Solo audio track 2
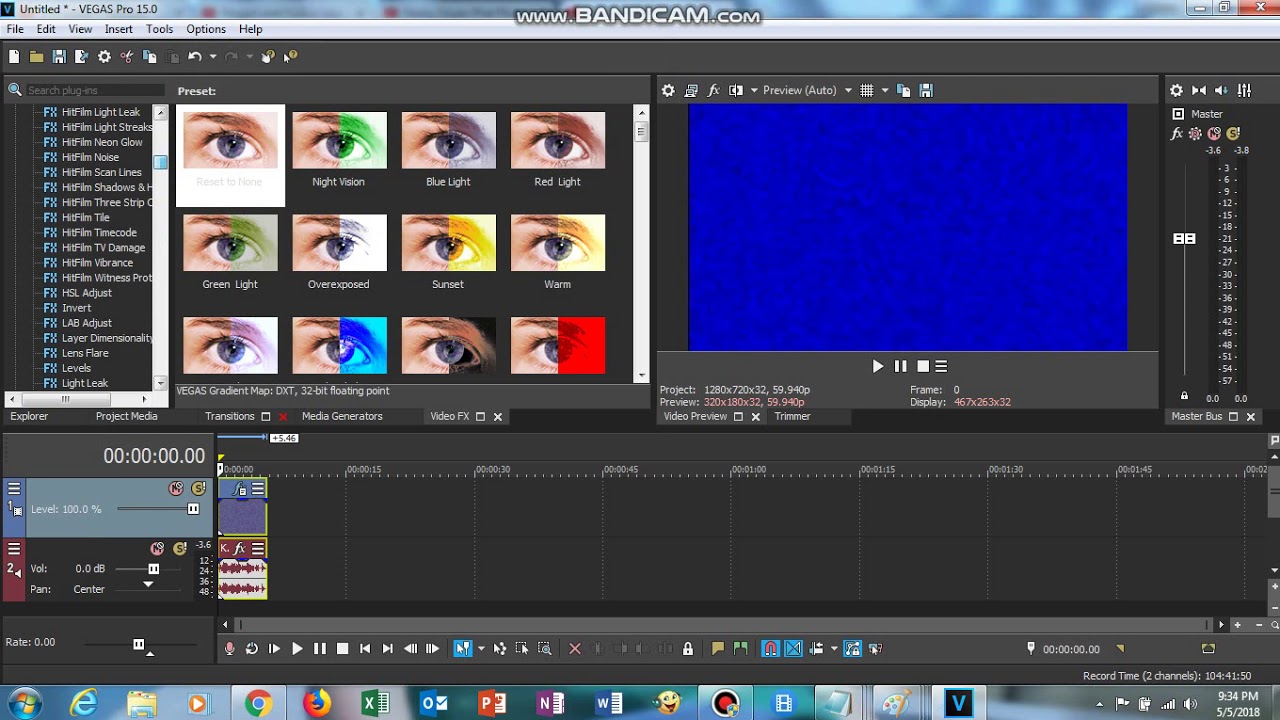The image size is (1280, 720). click(x=180, y=549)
